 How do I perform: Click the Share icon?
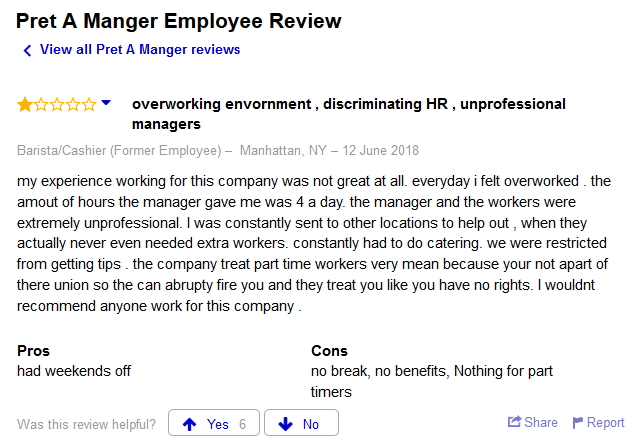click(x=515, y=422)
